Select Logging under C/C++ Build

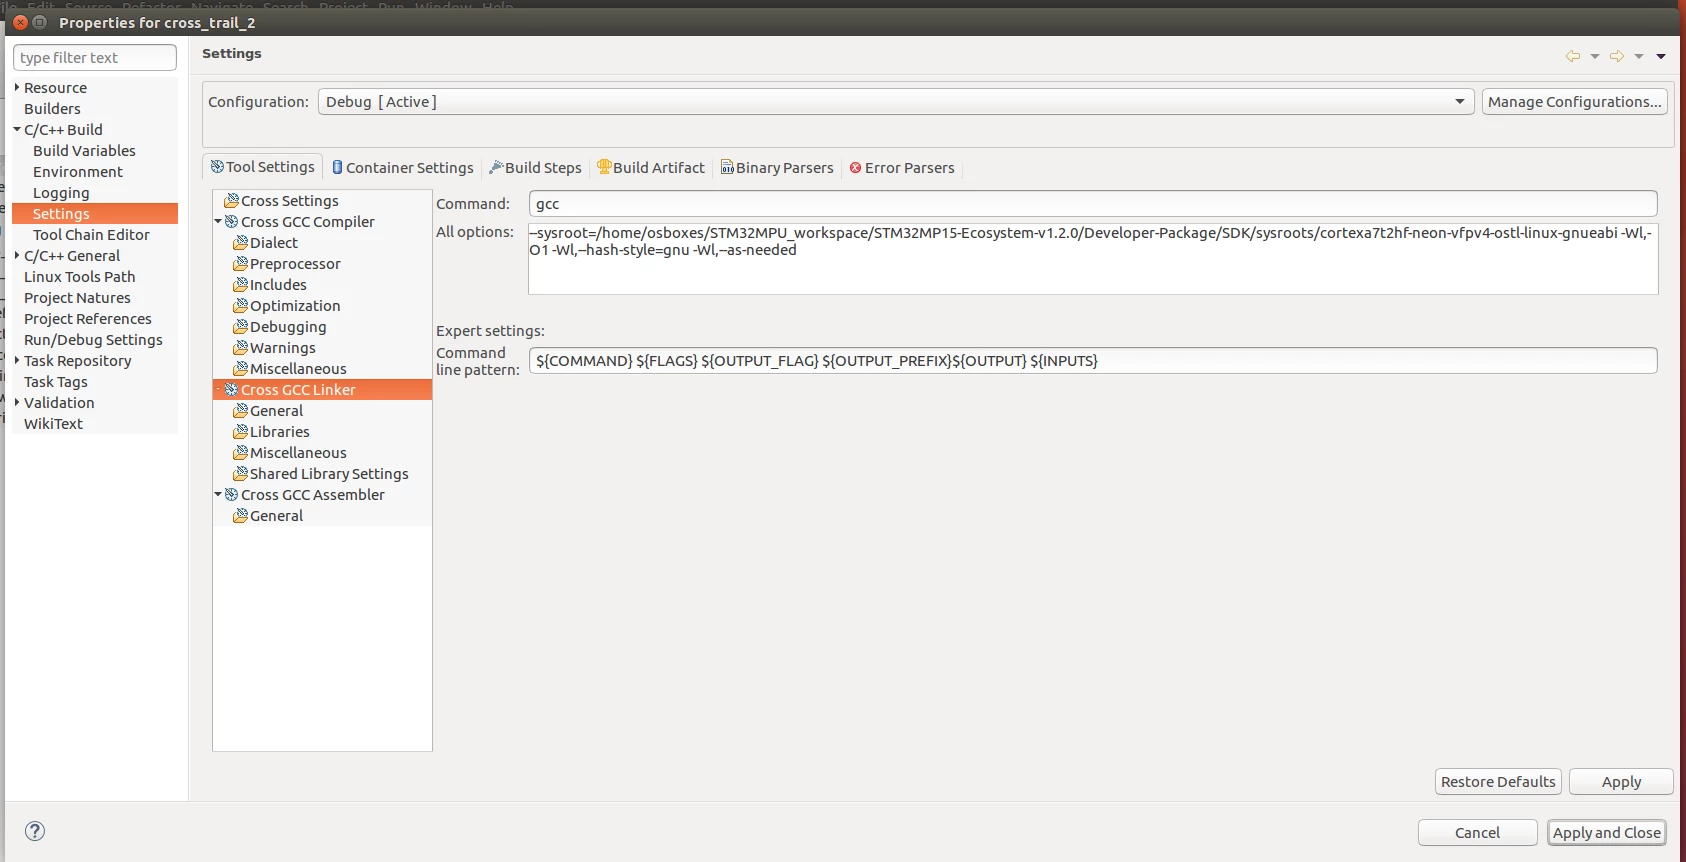coord(61,193)
